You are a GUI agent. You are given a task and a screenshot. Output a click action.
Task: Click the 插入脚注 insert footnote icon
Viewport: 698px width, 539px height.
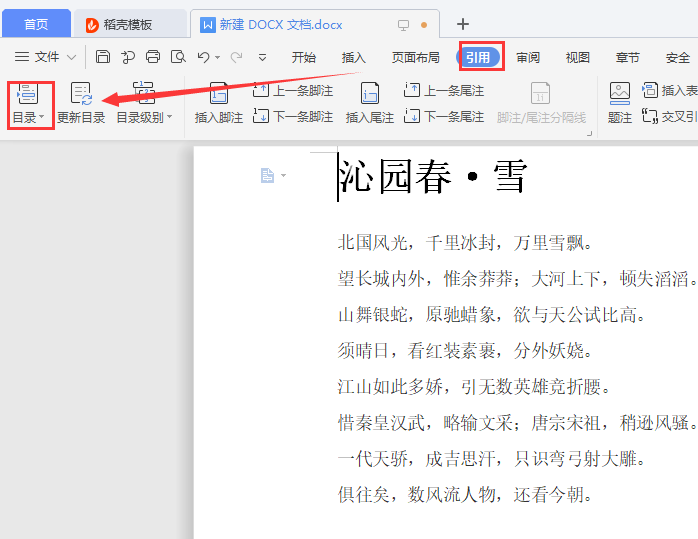(x=218, y=95)
